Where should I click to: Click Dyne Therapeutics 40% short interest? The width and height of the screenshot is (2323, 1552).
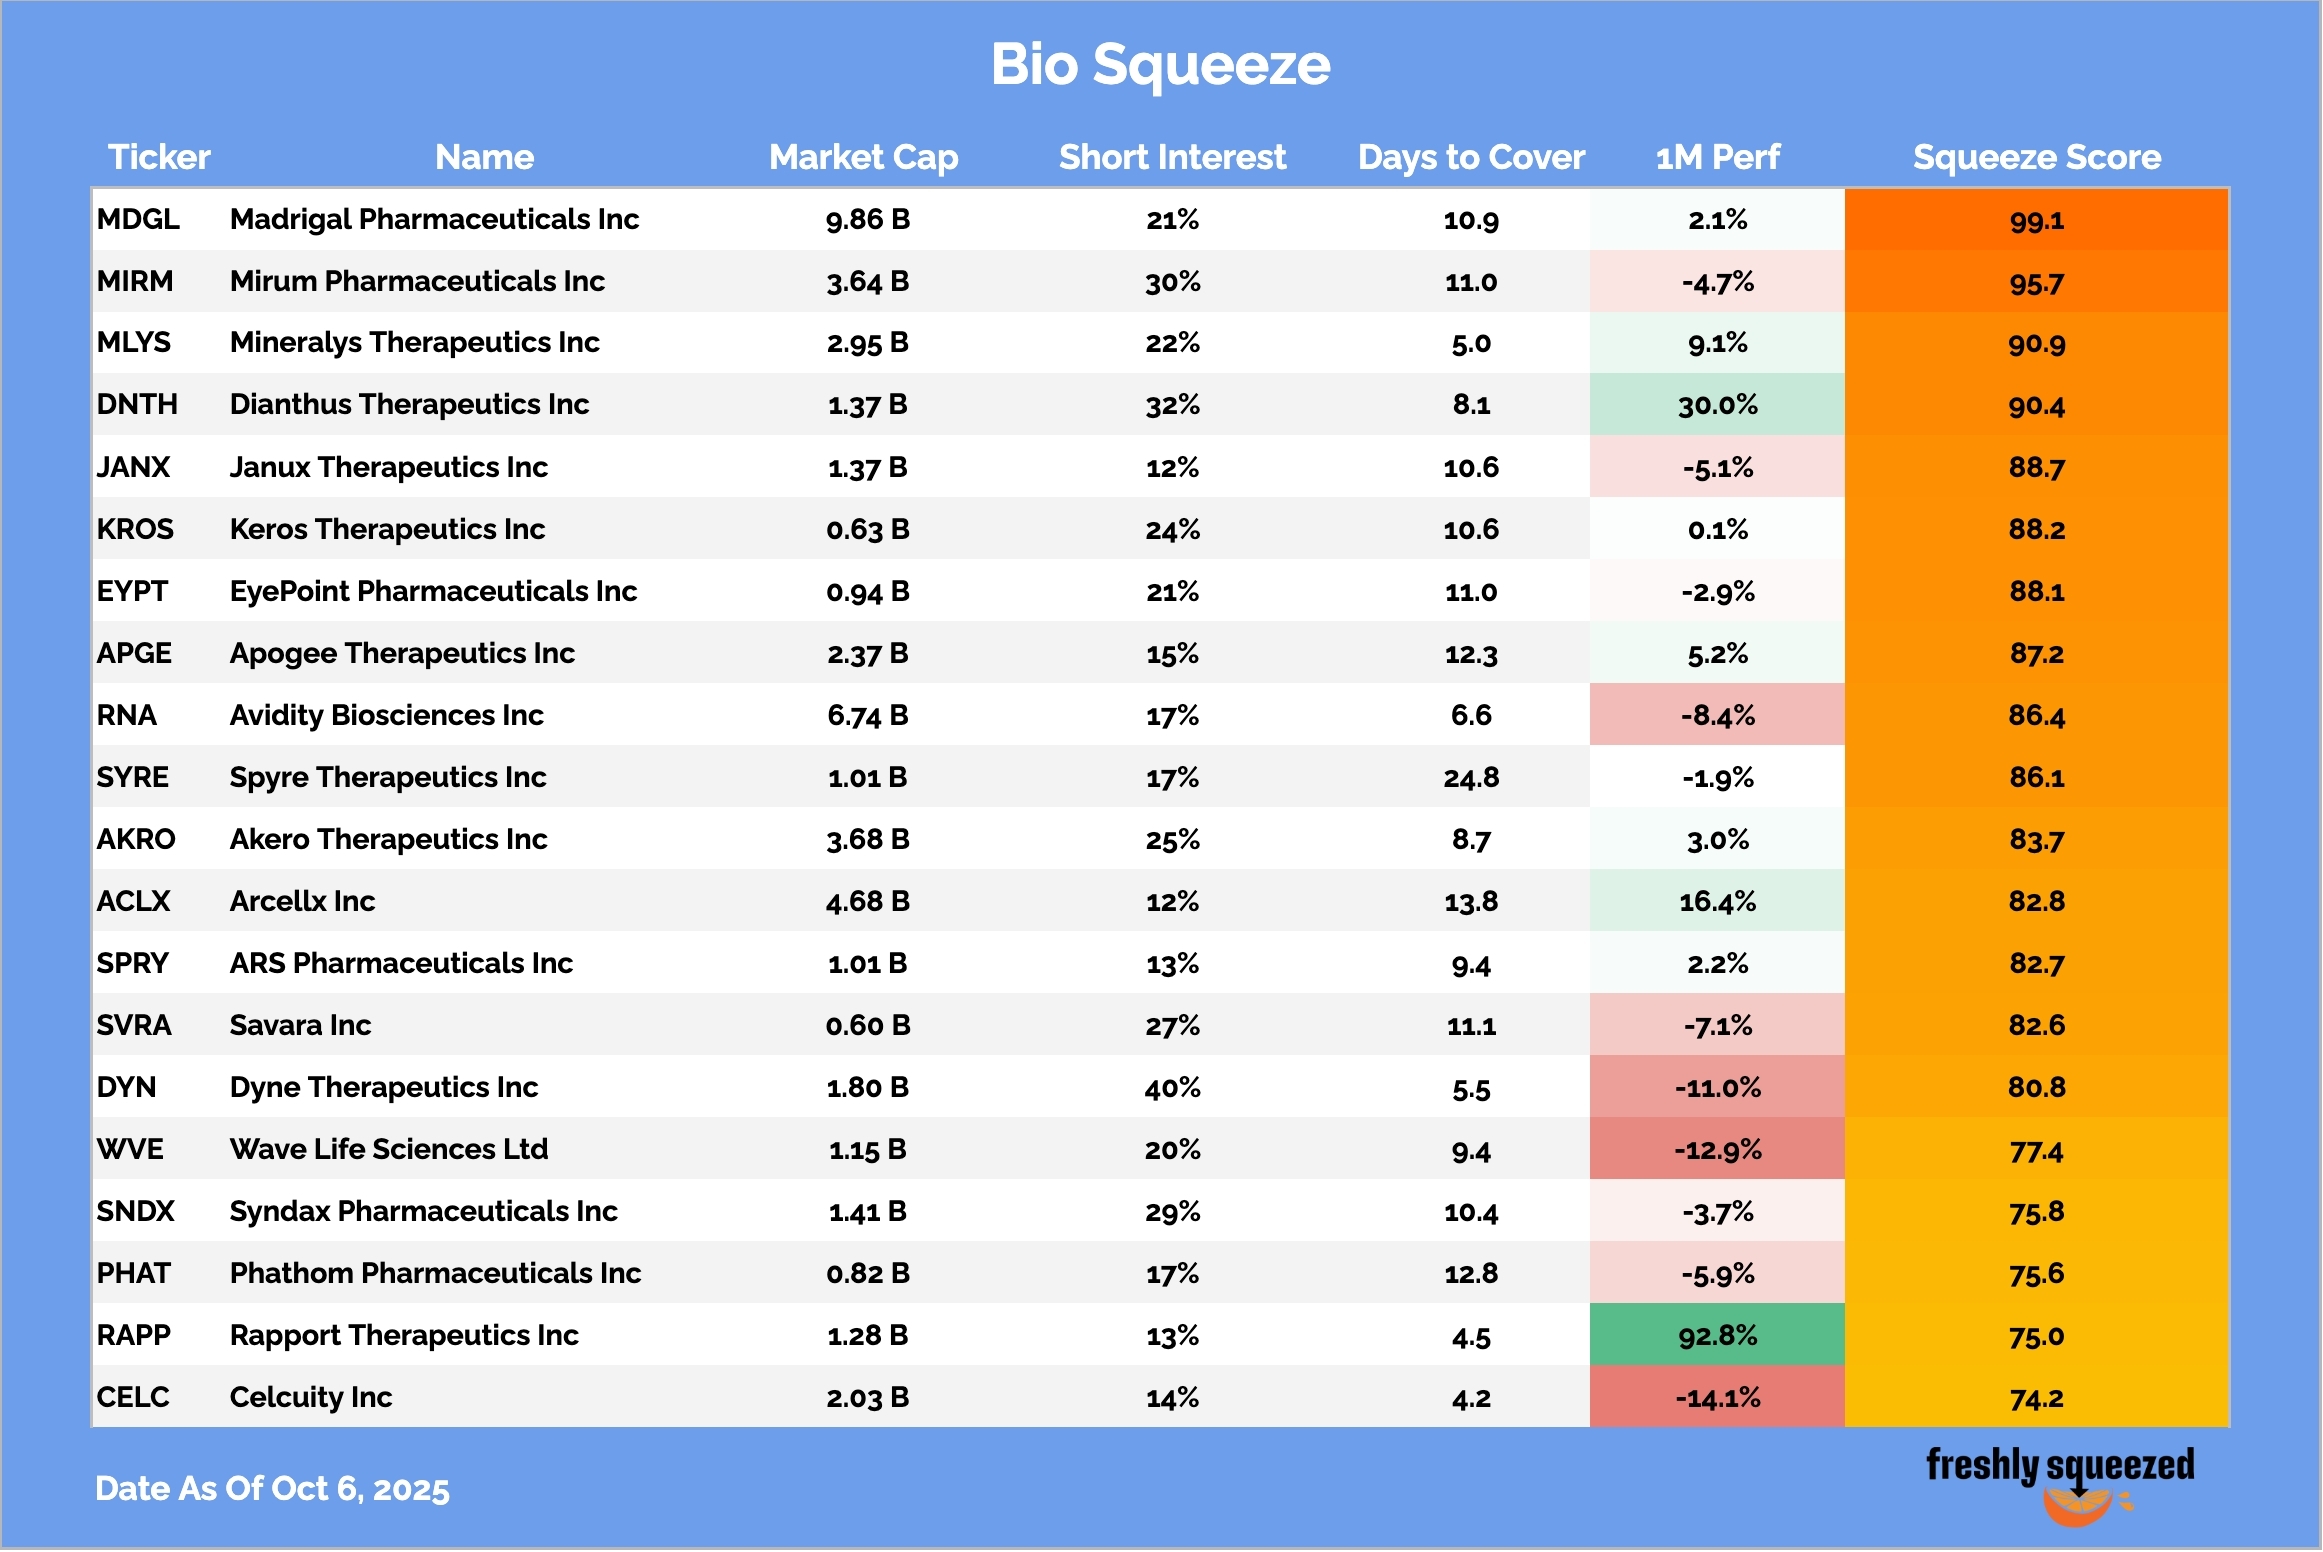(1172, 1087)
